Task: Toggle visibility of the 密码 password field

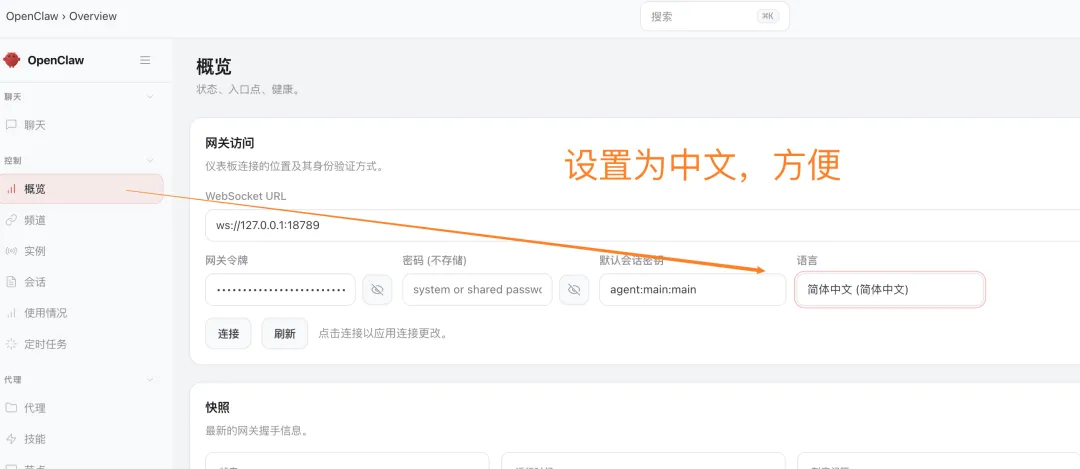Action: pos(574,290)
